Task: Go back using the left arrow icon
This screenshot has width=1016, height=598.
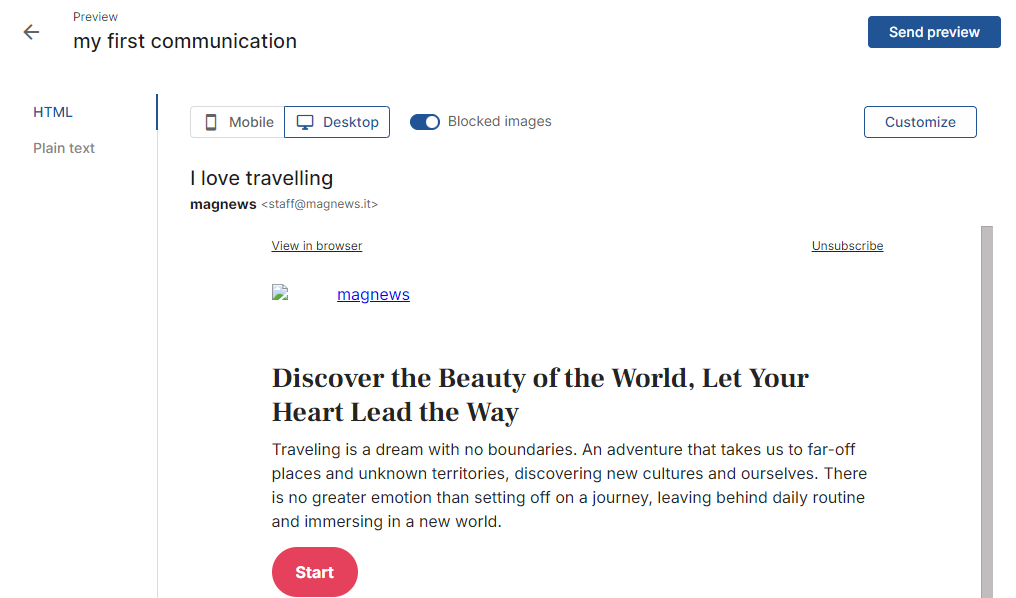Action: pos(31,32)
